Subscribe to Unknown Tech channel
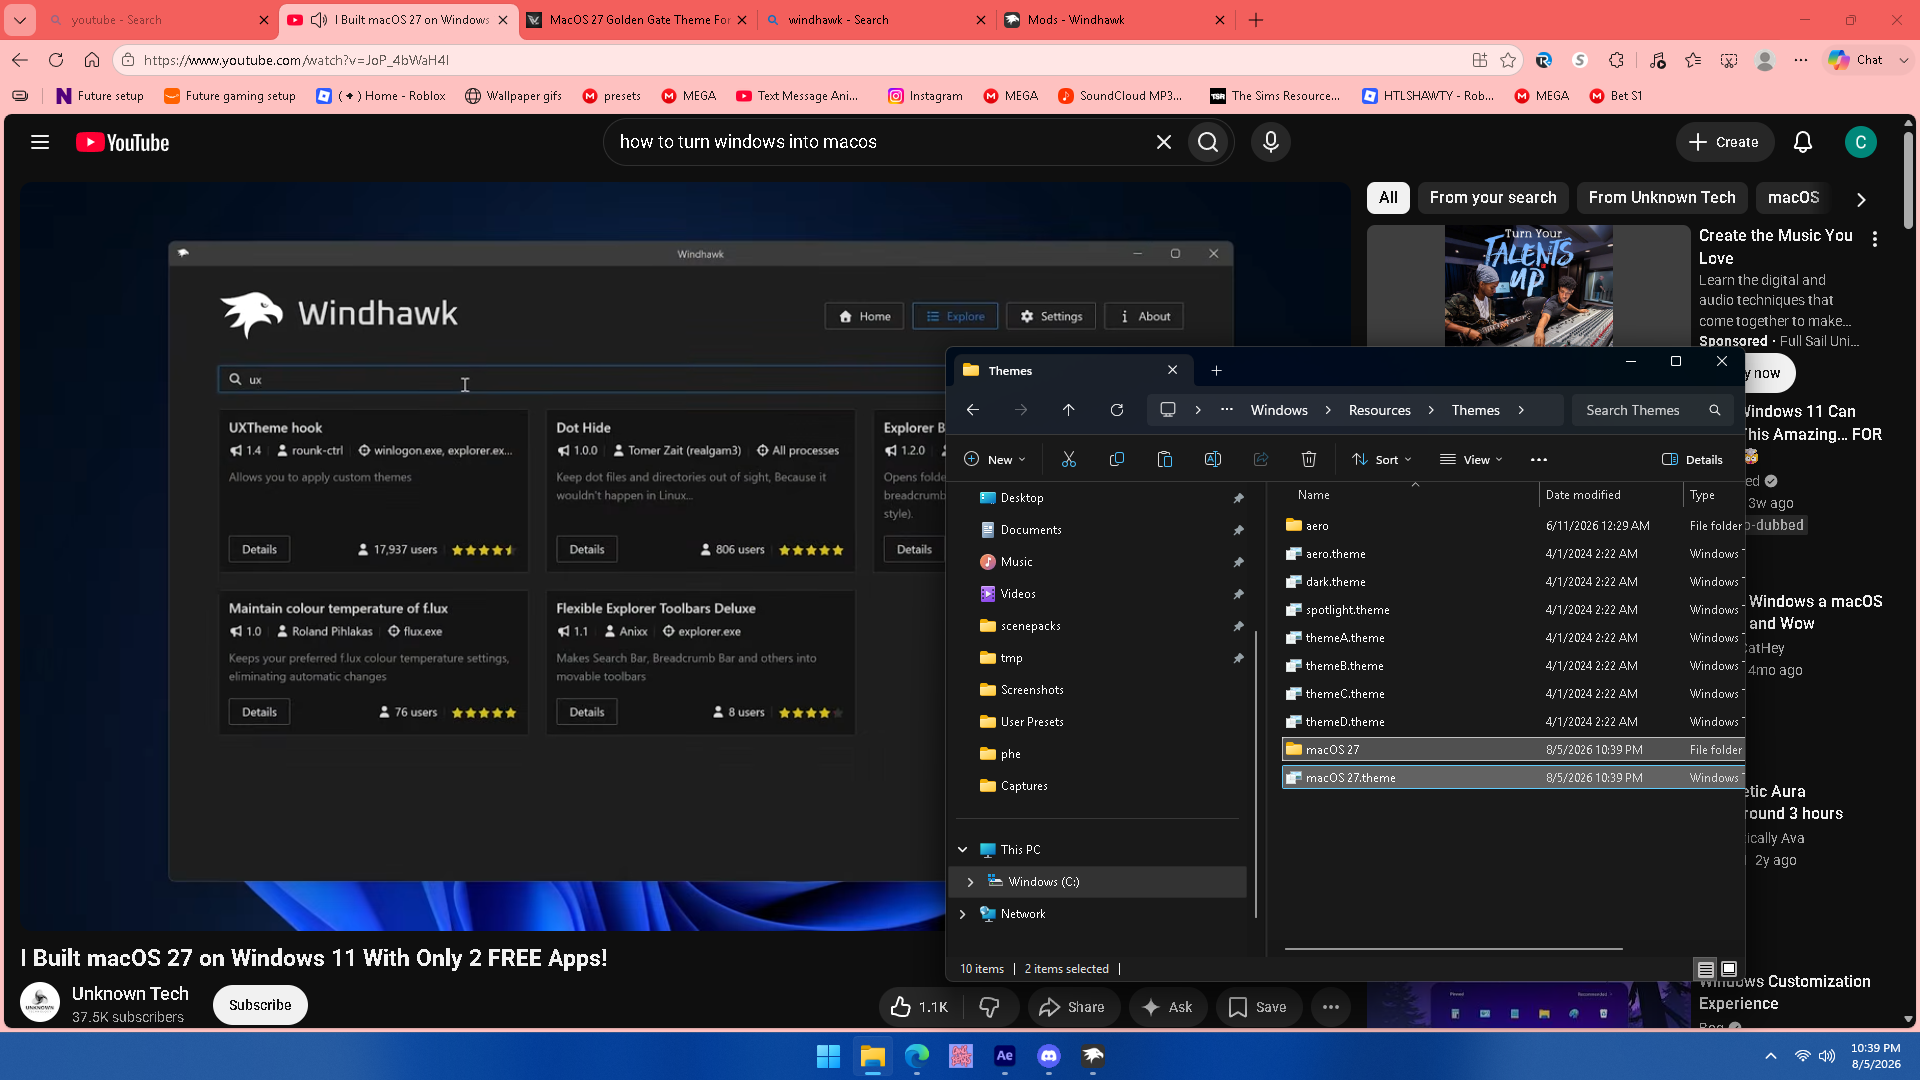 (x=260, y=1005)
